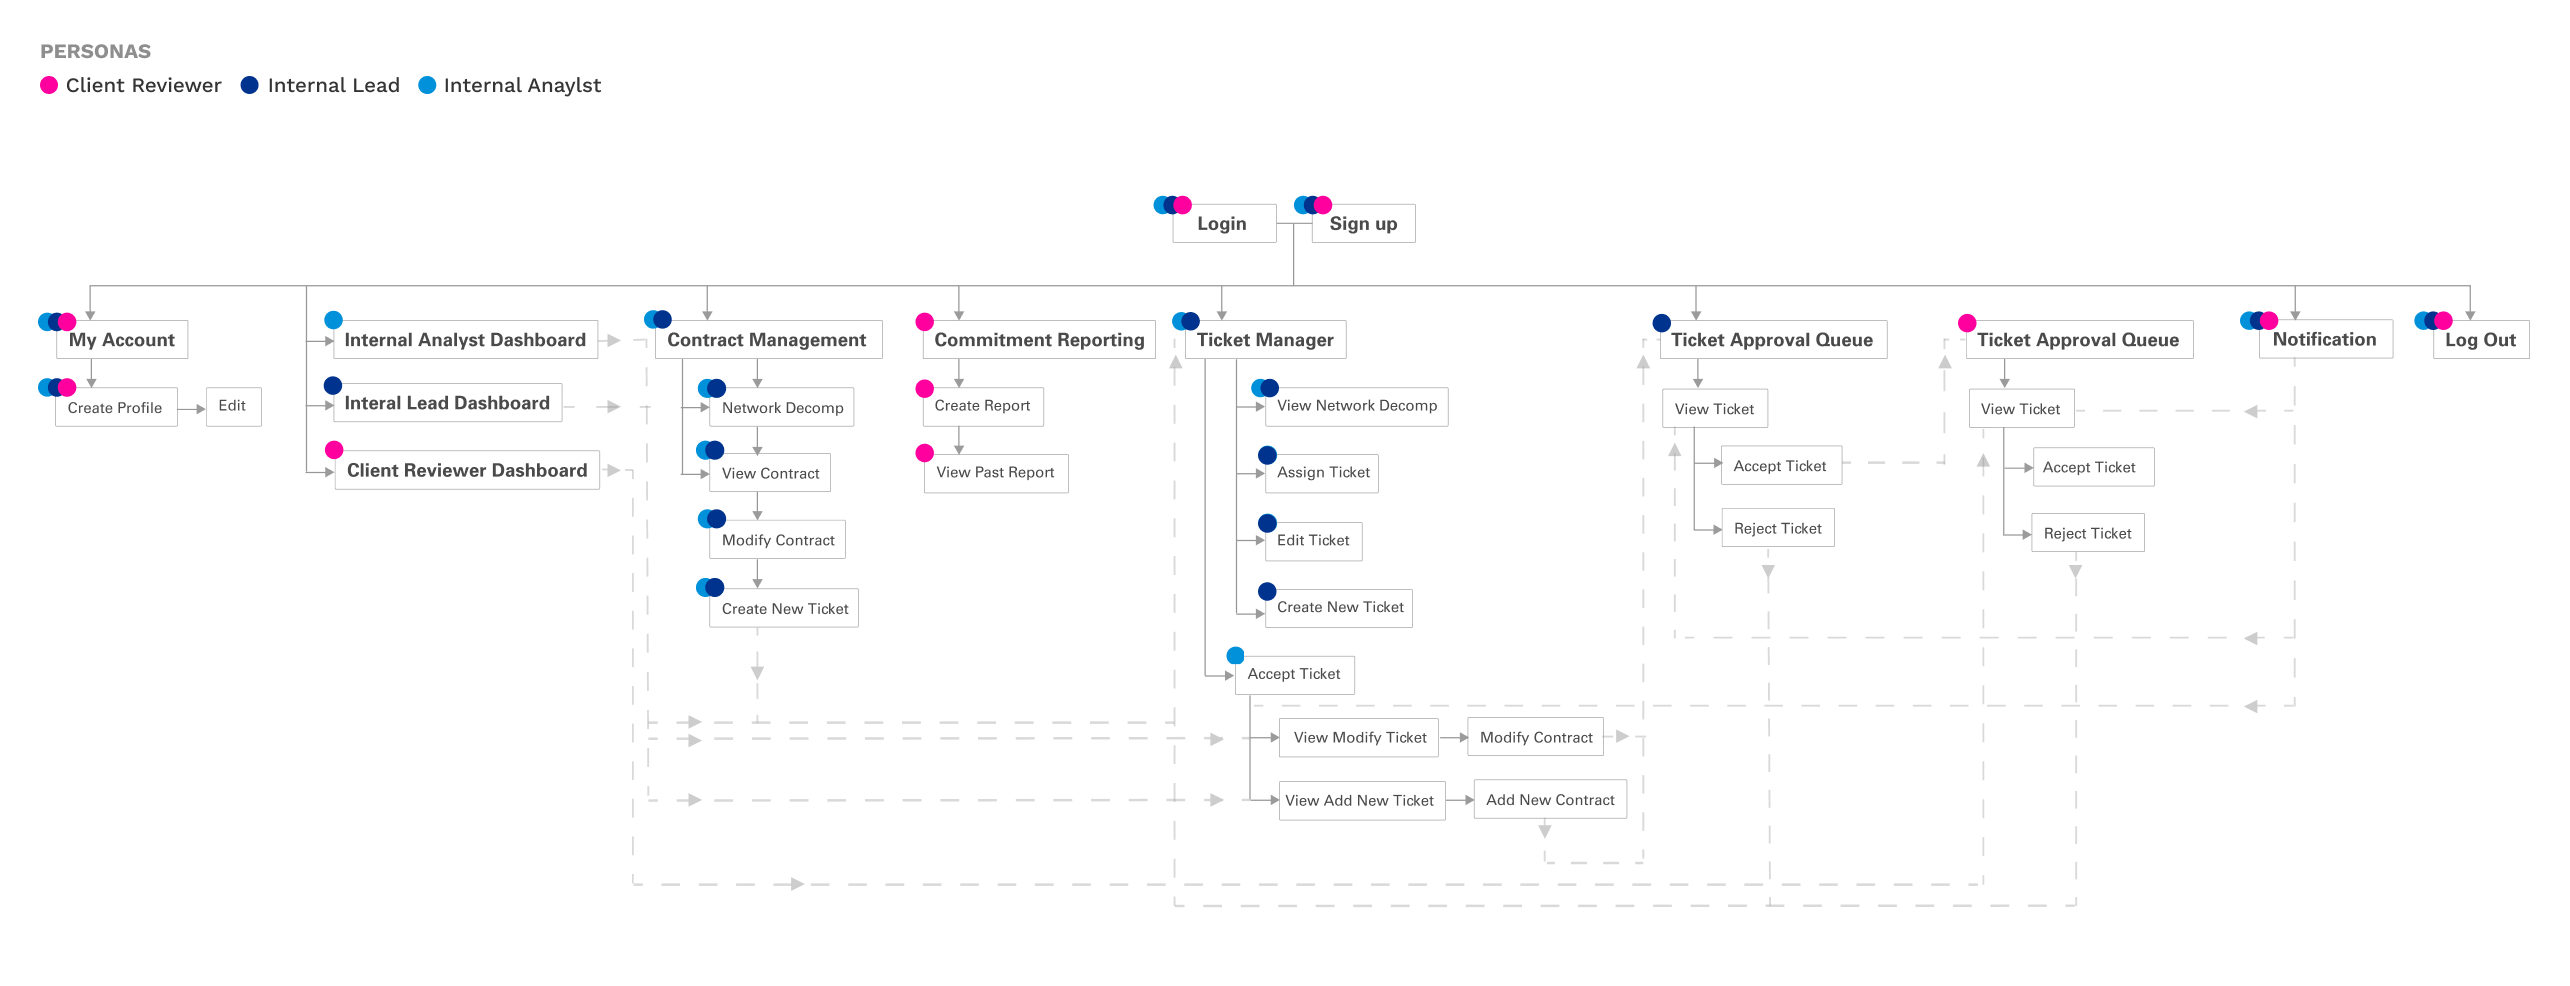Viewport: 2570px width, 986px height.
Task: Click the PERSONAS legend heading
Action: pyautogui.click(x=96, y=51)
